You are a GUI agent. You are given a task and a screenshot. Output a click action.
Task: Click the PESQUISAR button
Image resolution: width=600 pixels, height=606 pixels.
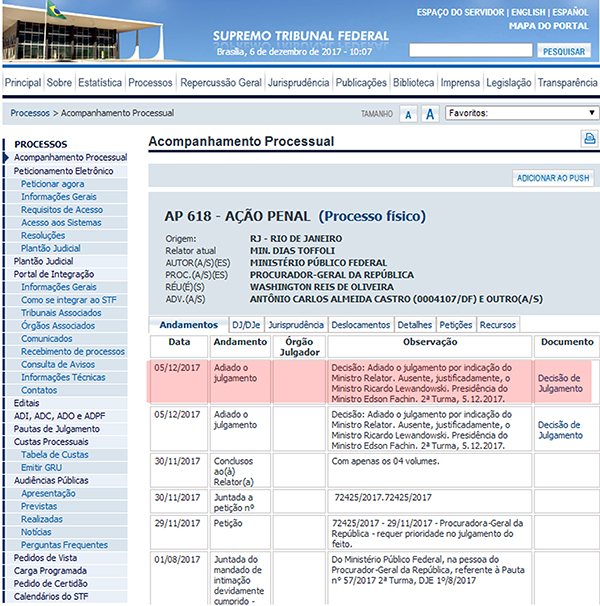coord(564,51)
